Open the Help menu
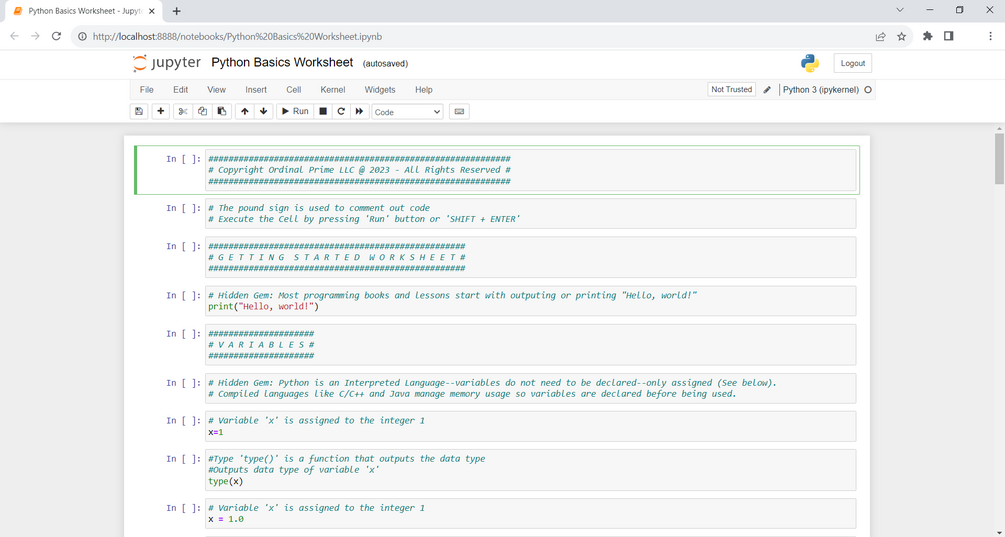Image resolution: width=1005 pixels, height=537 pixels. coord(424,90)
